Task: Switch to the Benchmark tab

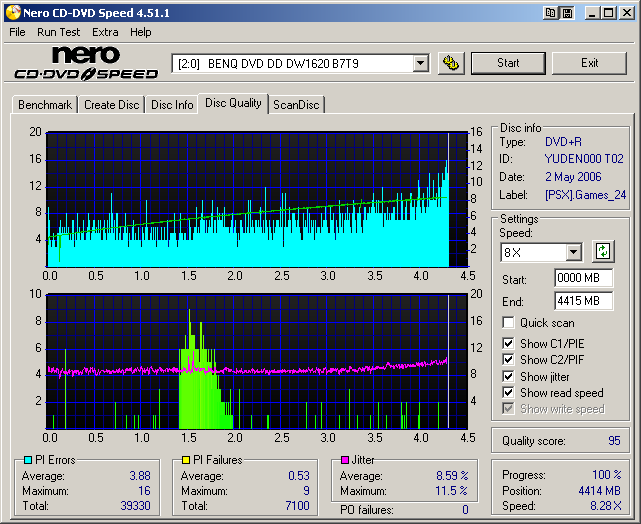Action: 45,105
